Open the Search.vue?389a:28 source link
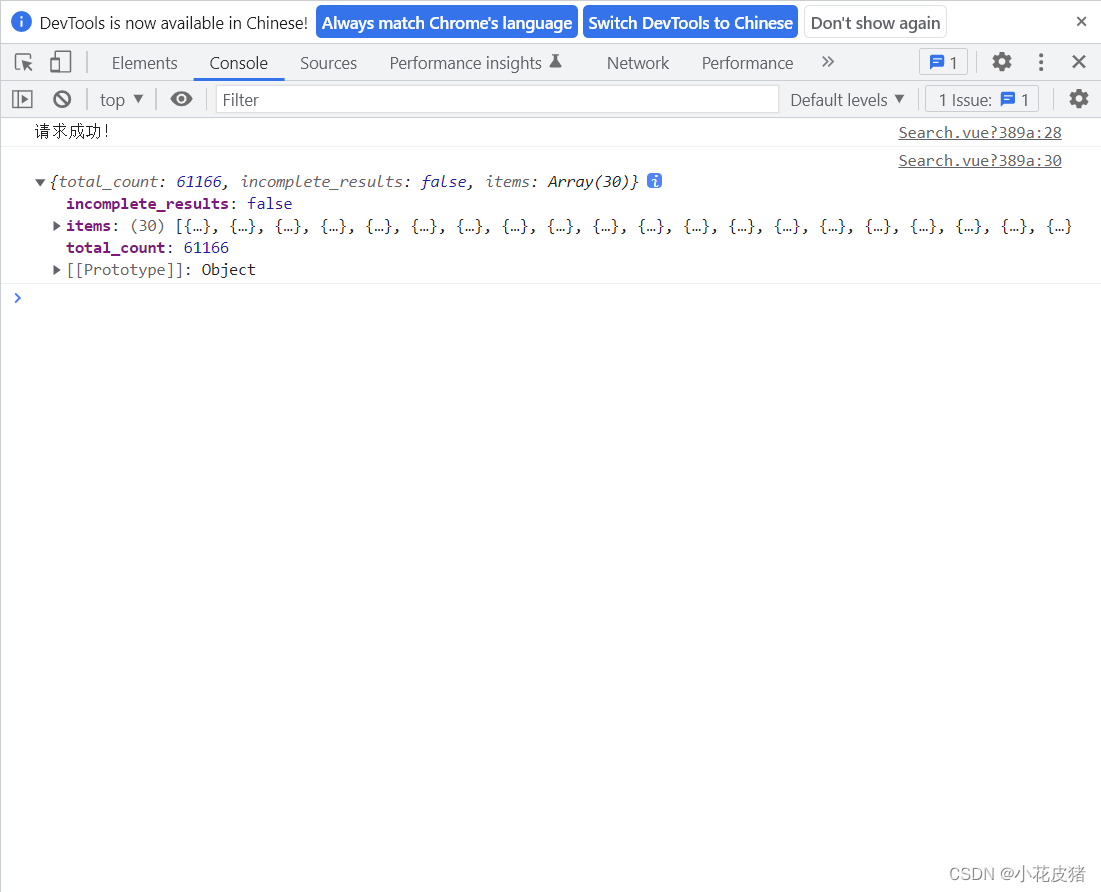The width and height of the screenshot is (1101, 892). click(980, 133)
